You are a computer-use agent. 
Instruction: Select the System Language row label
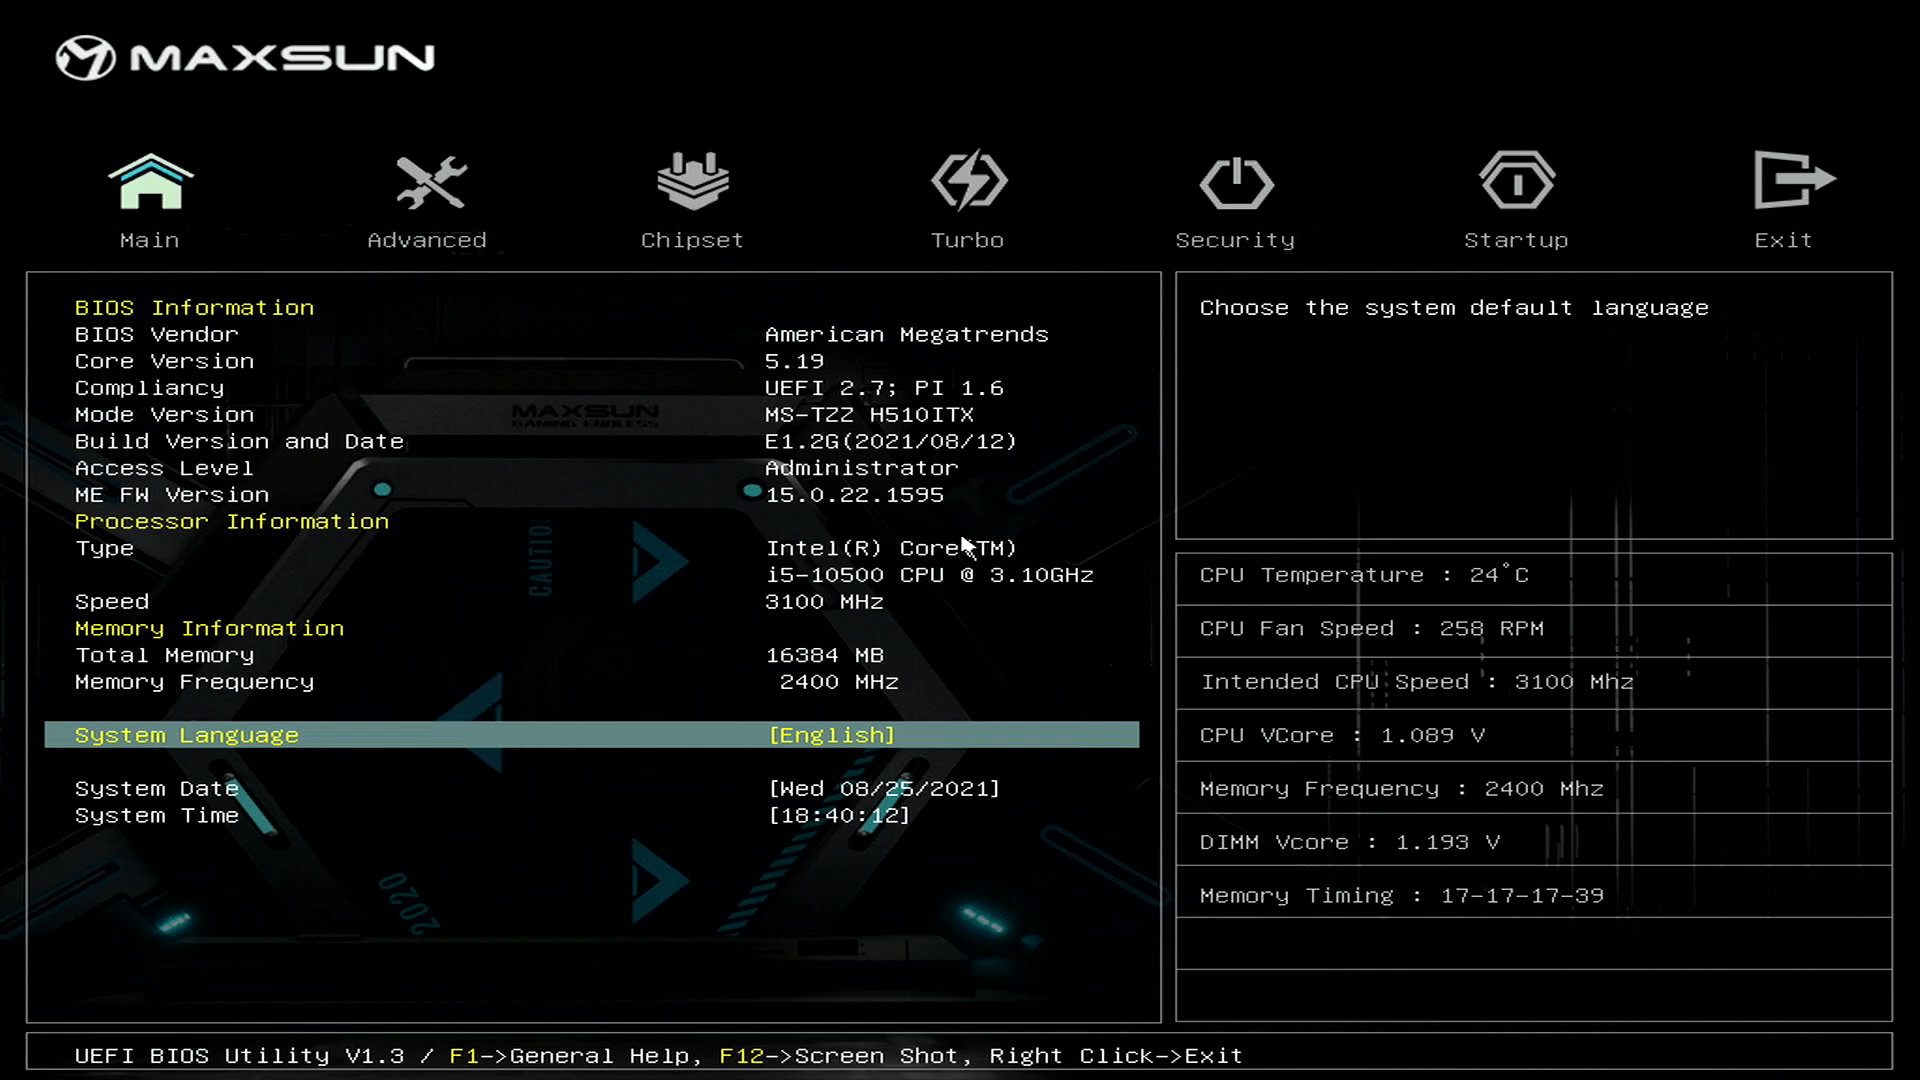point(187,735)
